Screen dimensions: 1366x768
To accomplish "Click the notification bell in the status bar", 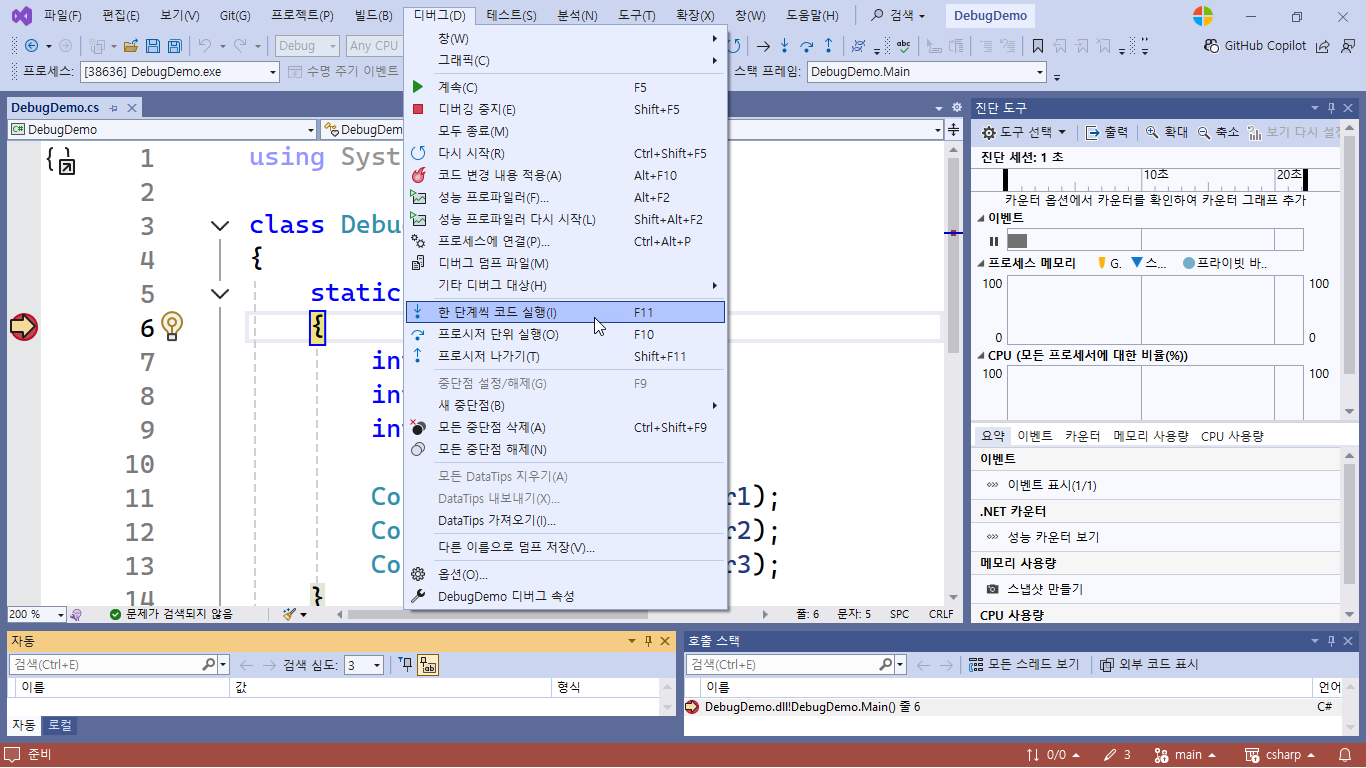I will (x=1346, y=755).
